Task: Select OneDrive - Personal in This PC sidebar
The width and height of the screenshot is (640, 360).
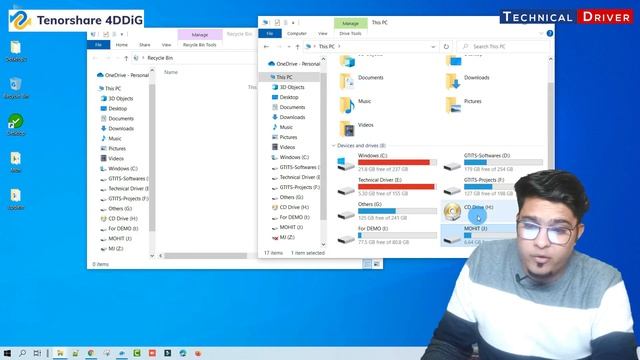Action: click(294, 64)
